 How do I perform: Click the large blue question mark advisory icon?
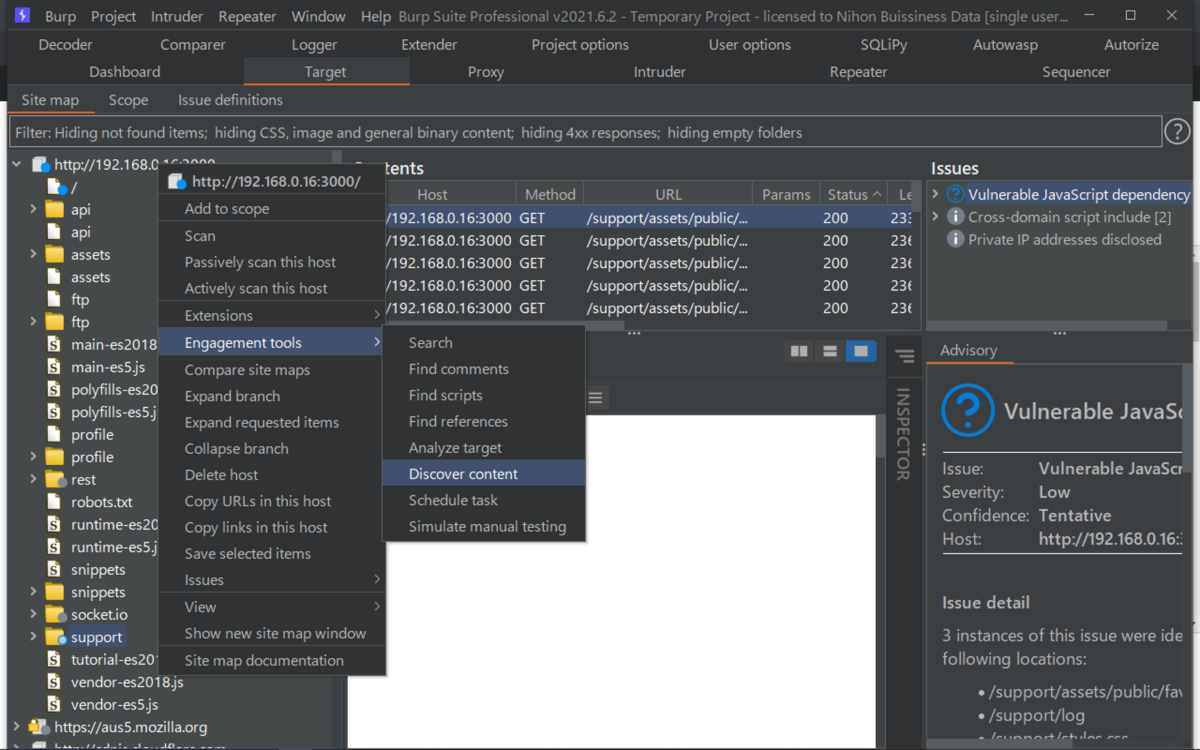click(968, 411)
